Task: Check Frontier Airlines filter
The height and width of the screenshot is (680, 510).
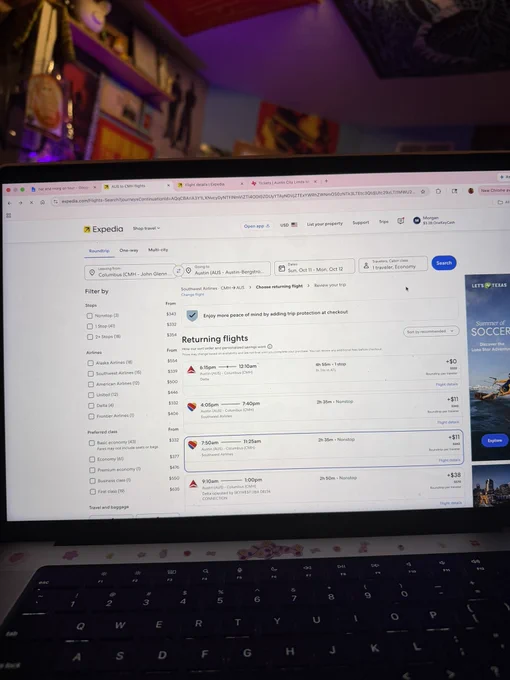Action: (92, 416)
